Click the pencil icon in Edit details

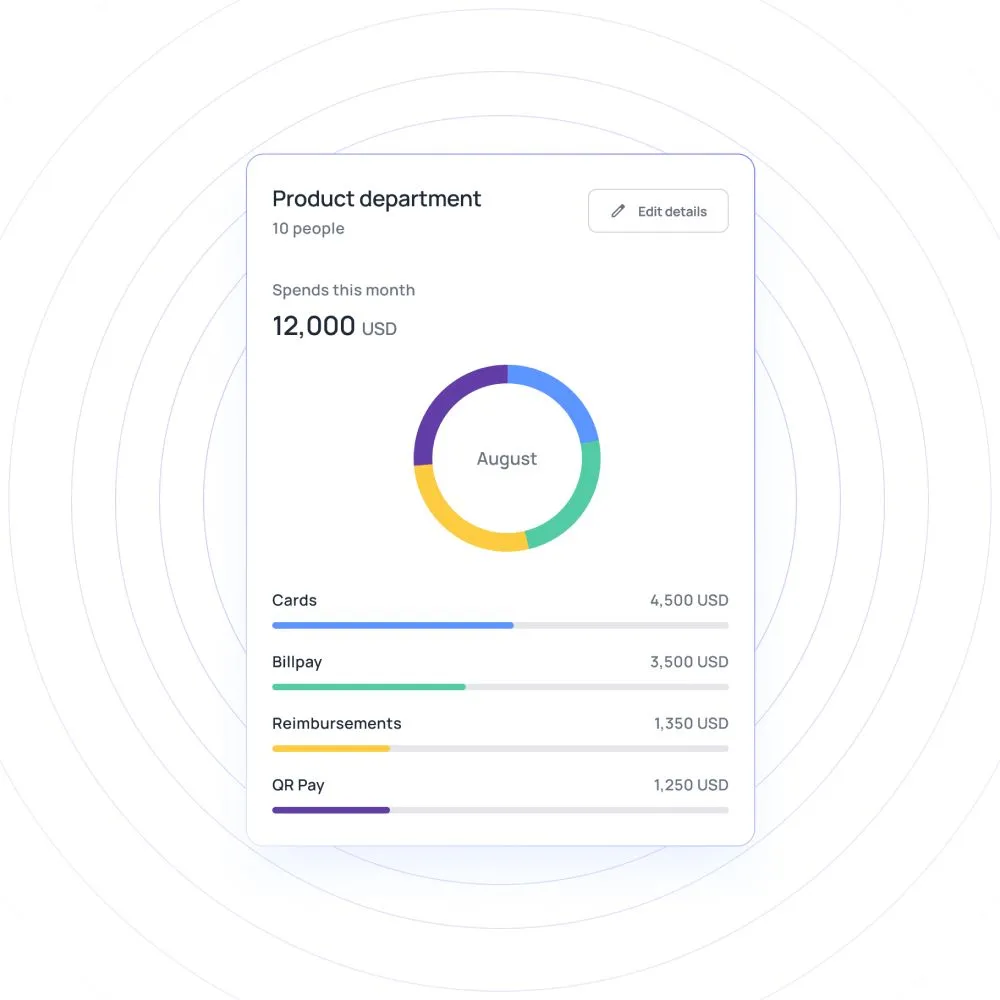point(618,211)
